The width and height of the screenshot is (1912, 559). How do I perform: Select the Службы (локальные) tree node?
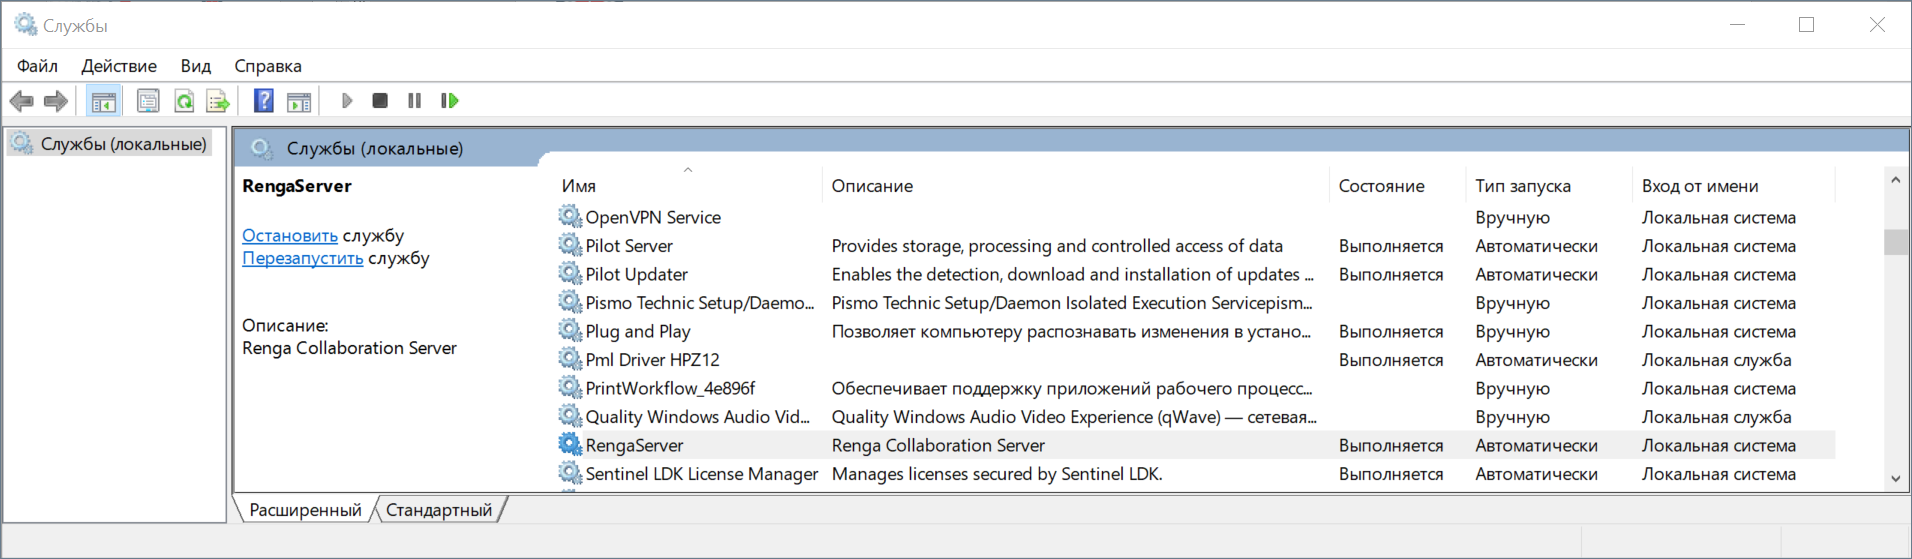[112, 144]
